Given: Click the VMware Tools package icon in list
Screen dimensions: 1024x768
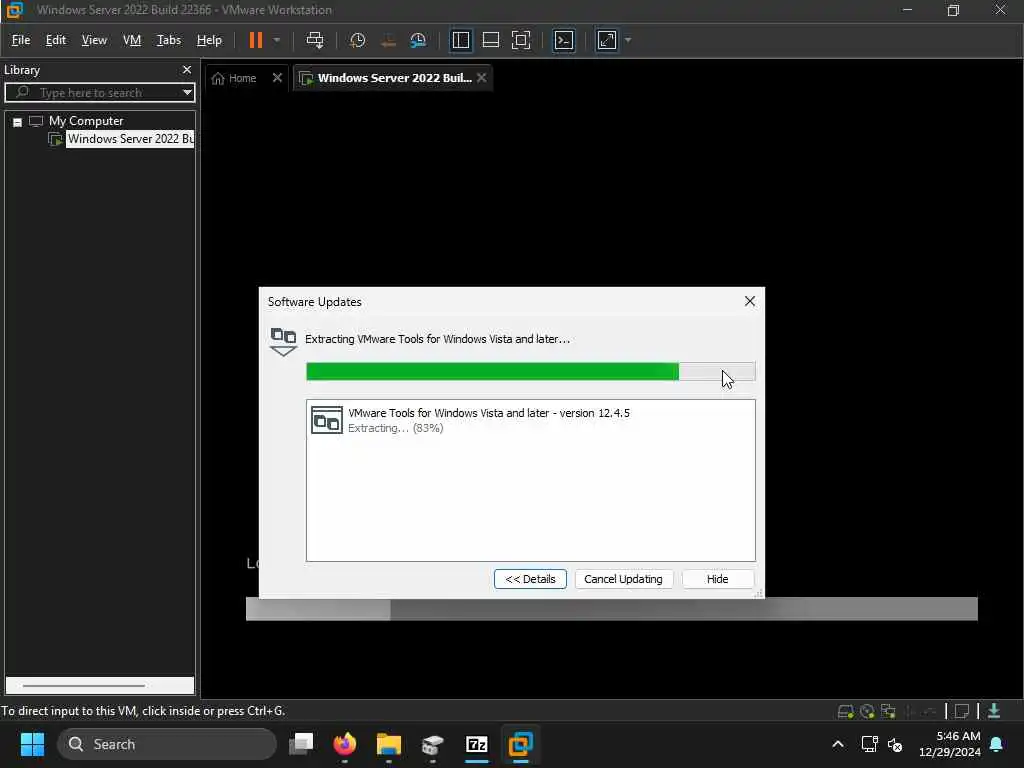Looking at the screenshot, I should (327, 420).
